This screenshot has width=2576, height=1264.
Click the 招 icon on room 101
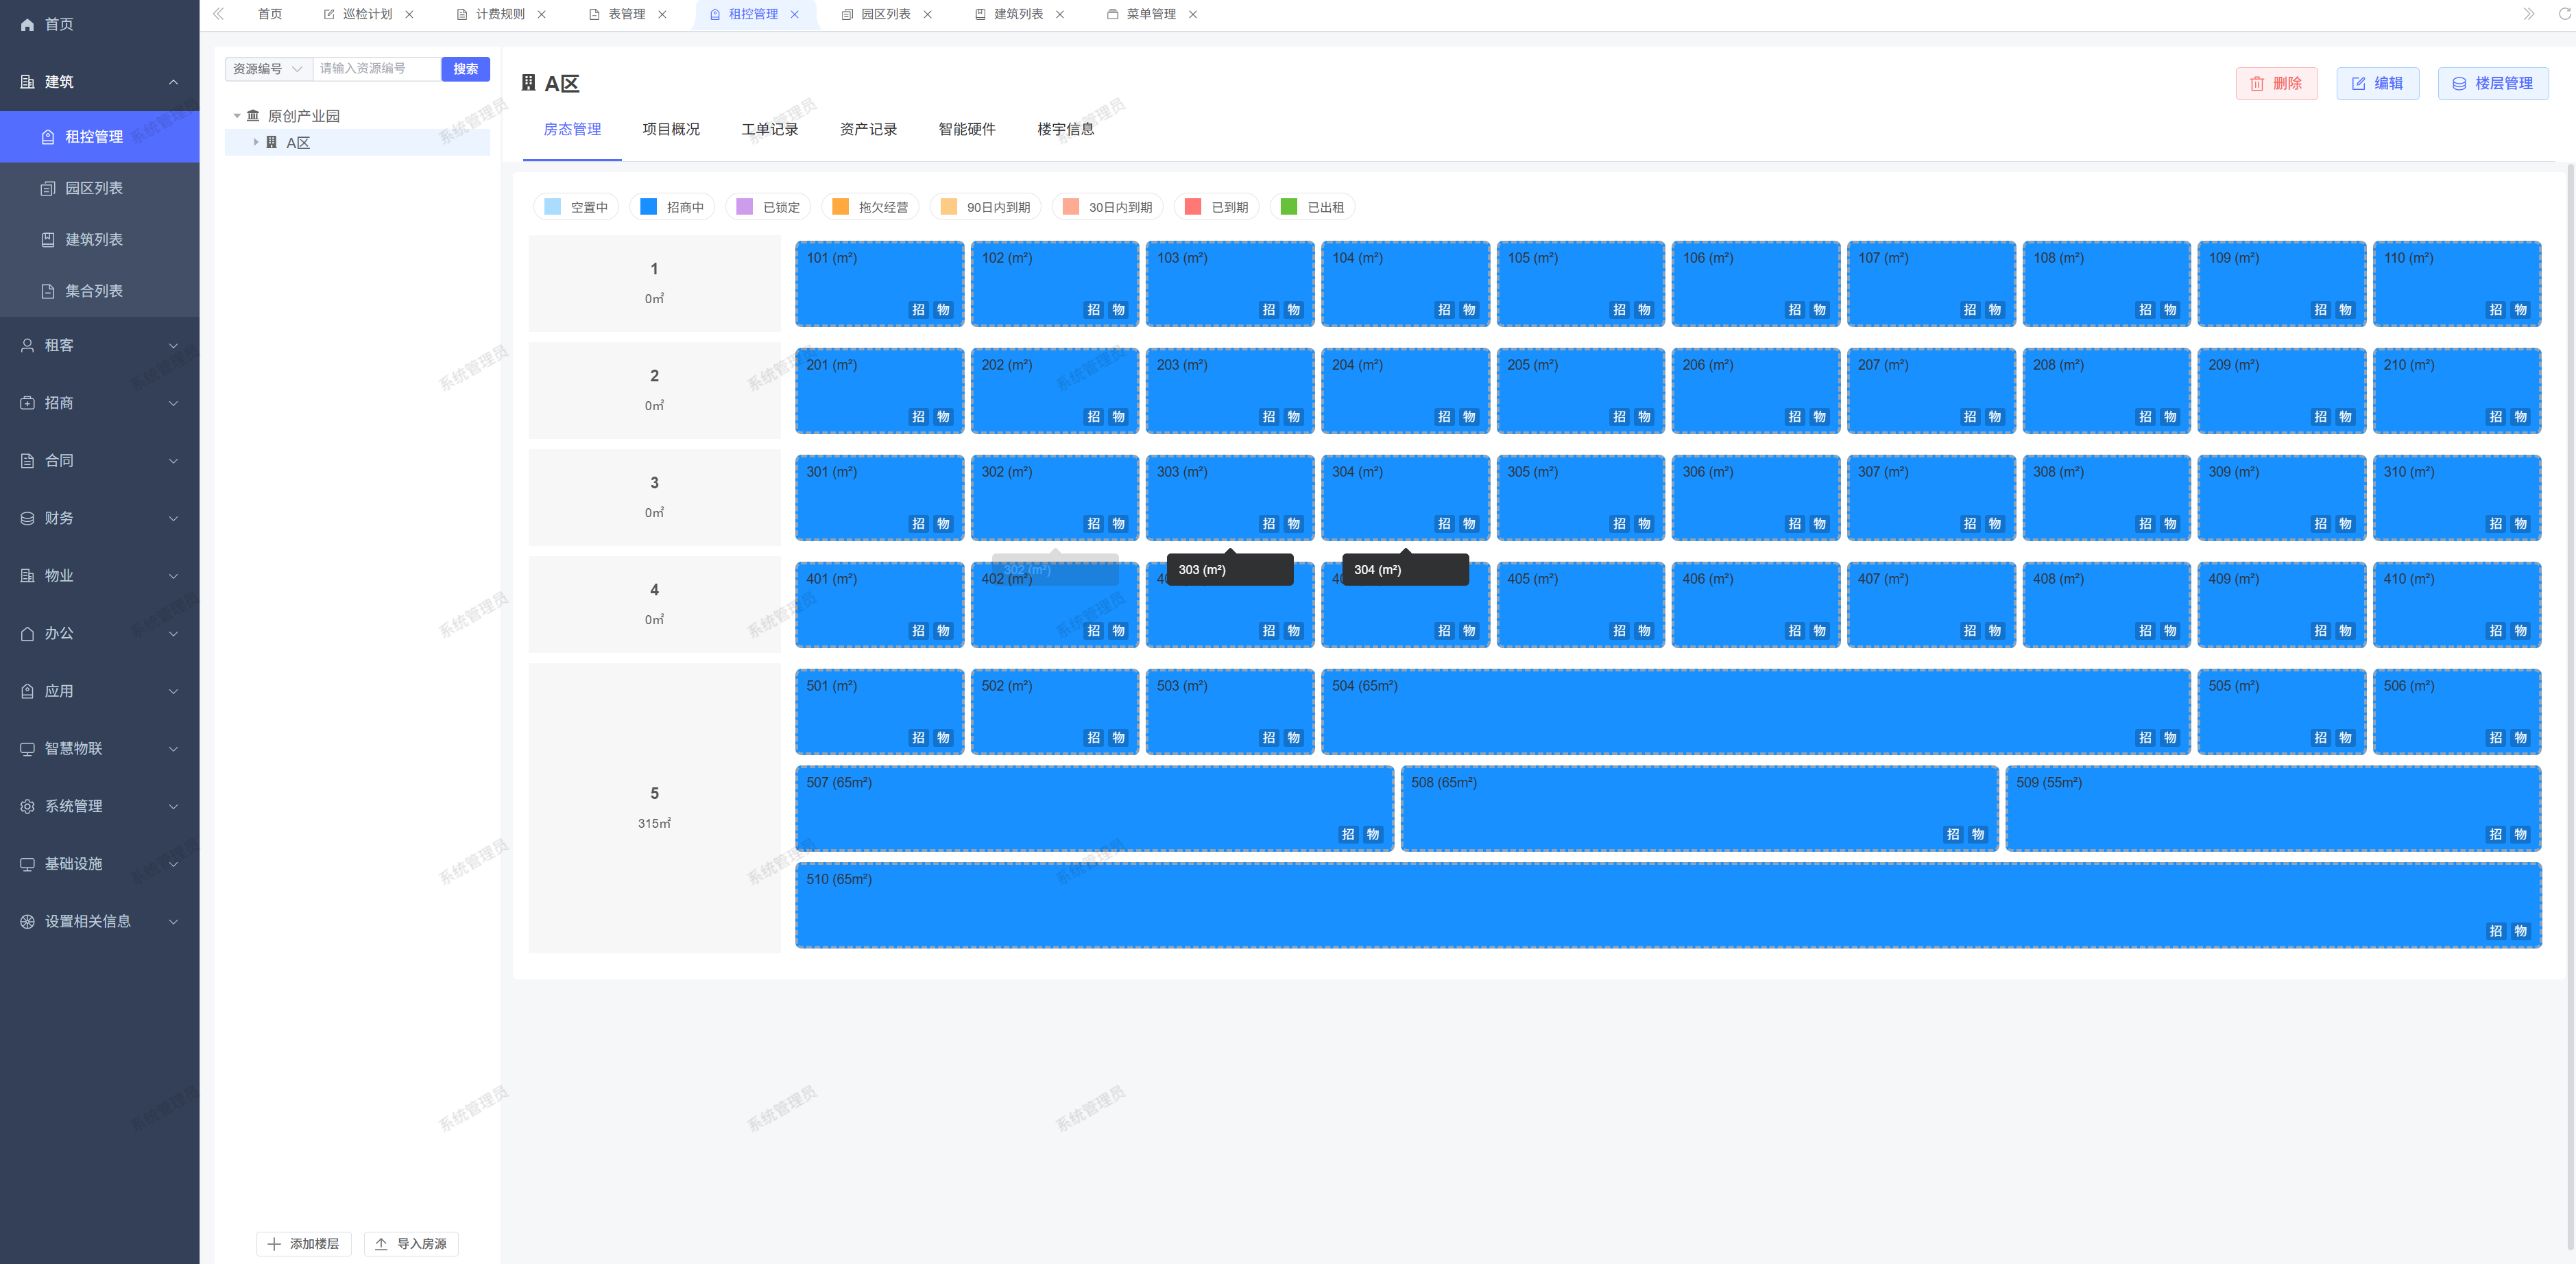(918, 310)
